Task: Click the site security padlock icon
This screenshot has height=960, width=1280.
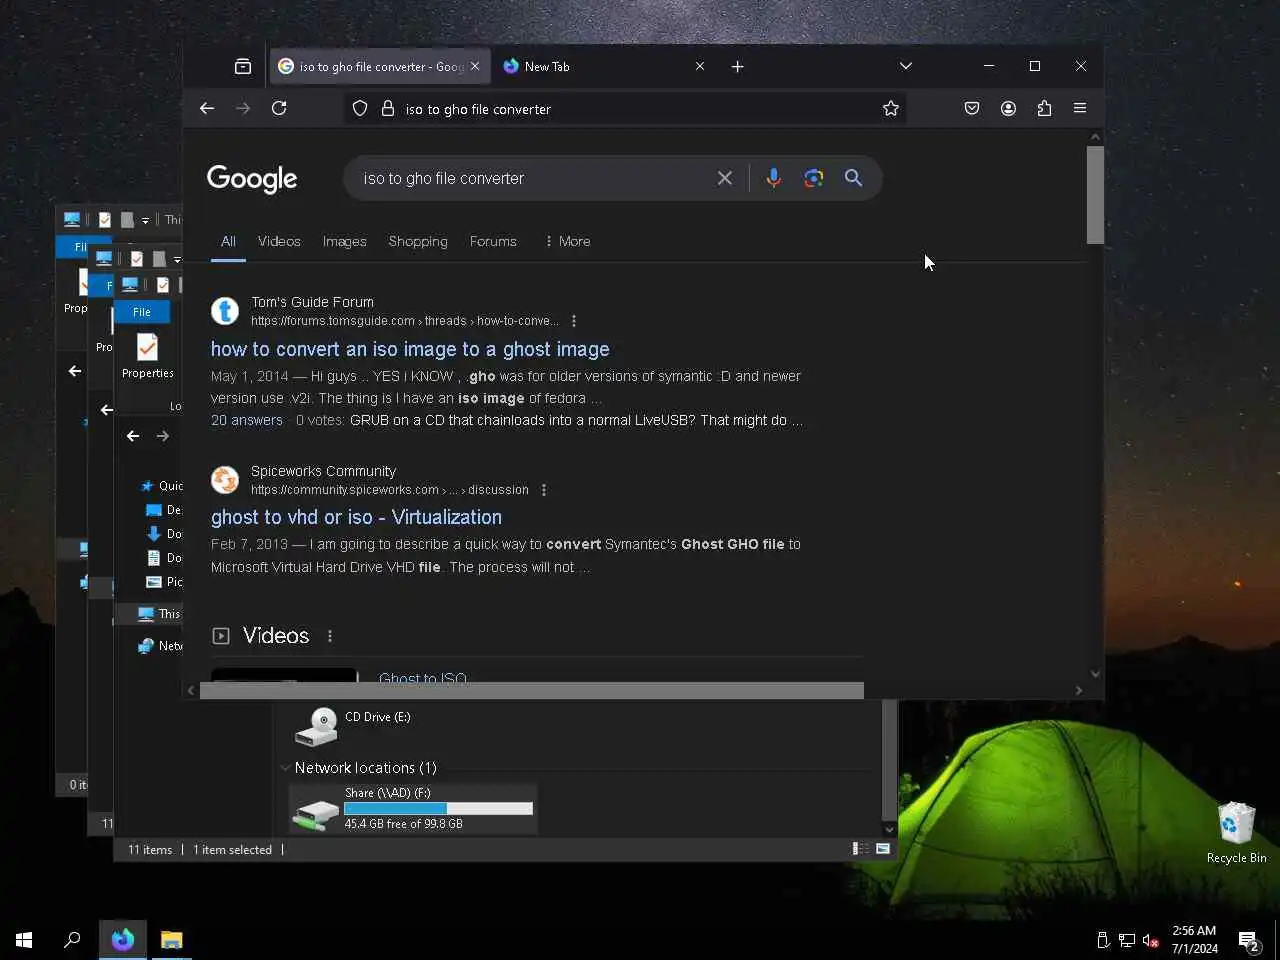Action: pos(388,108)
